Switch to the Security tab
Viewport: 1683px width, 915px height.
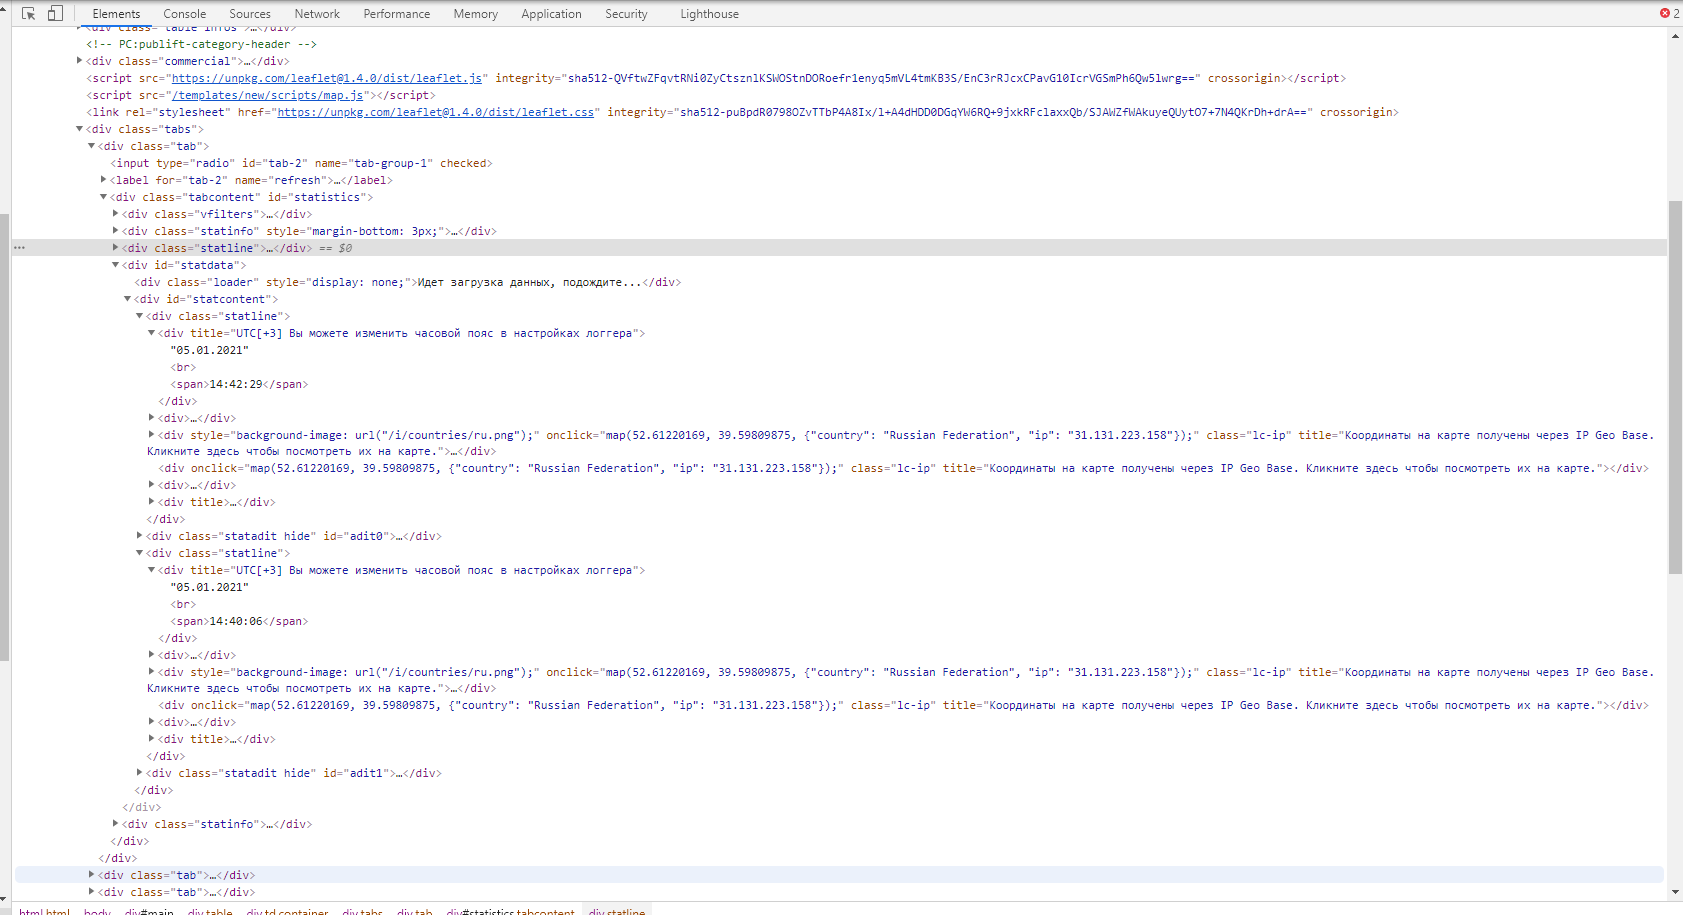pyautogui.click(x=626, y=14)
